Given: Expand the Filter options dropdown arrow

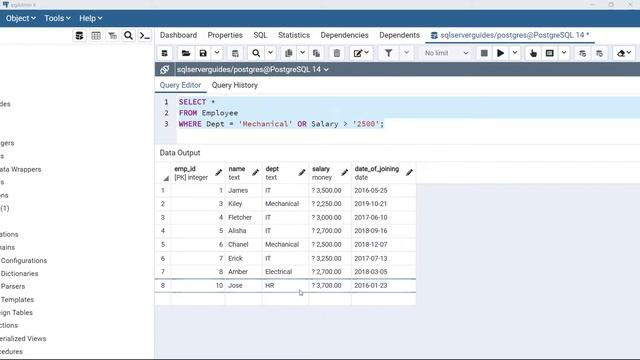Looking at the screenshot, I should point(407,53).
